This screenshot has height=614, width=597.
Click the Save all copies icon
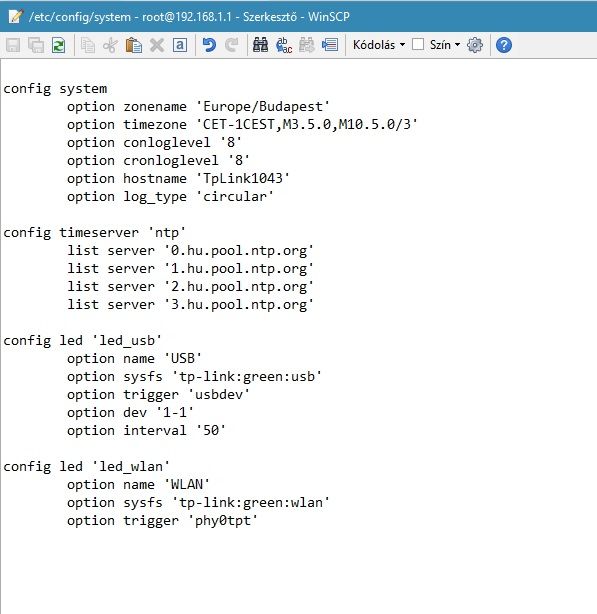[36, 45]
